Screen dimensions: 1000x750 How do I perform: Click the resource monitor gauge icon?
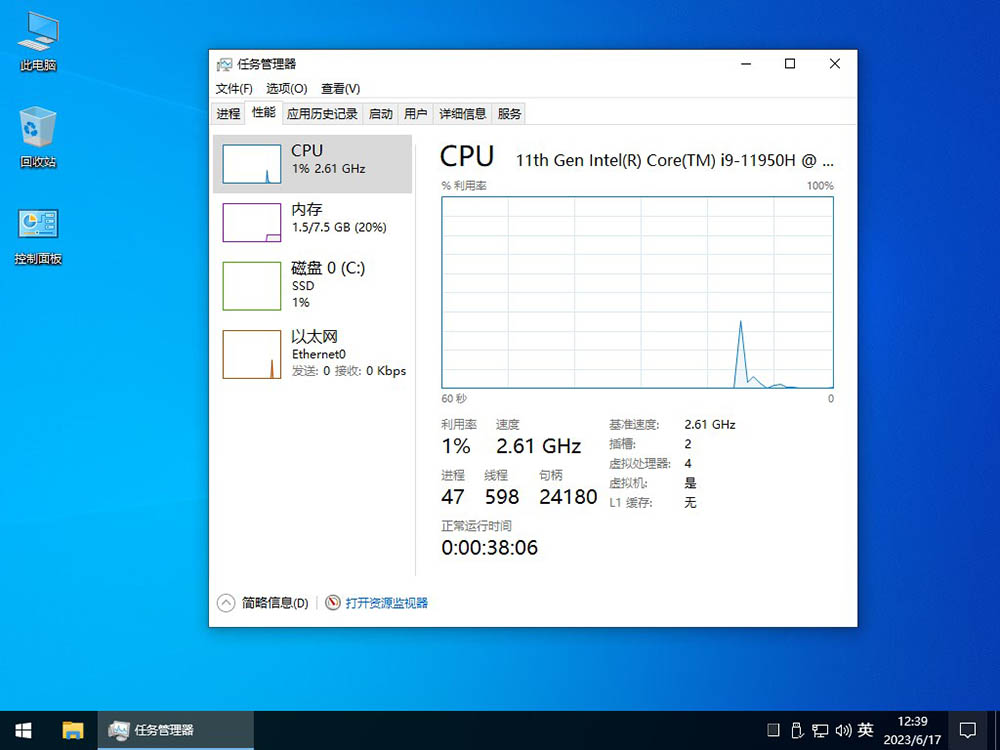pos(332,603)
